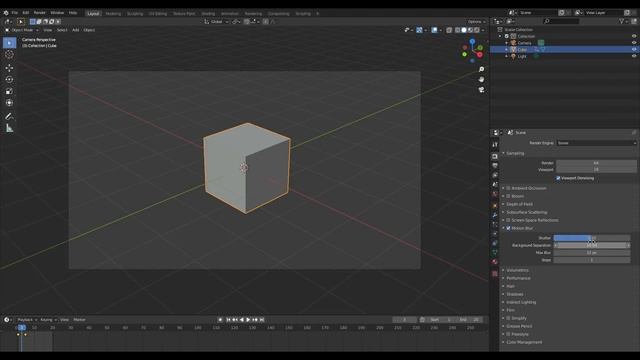Expand the Performance panel
Screen dimensions: 640x360
pos(518,278)
